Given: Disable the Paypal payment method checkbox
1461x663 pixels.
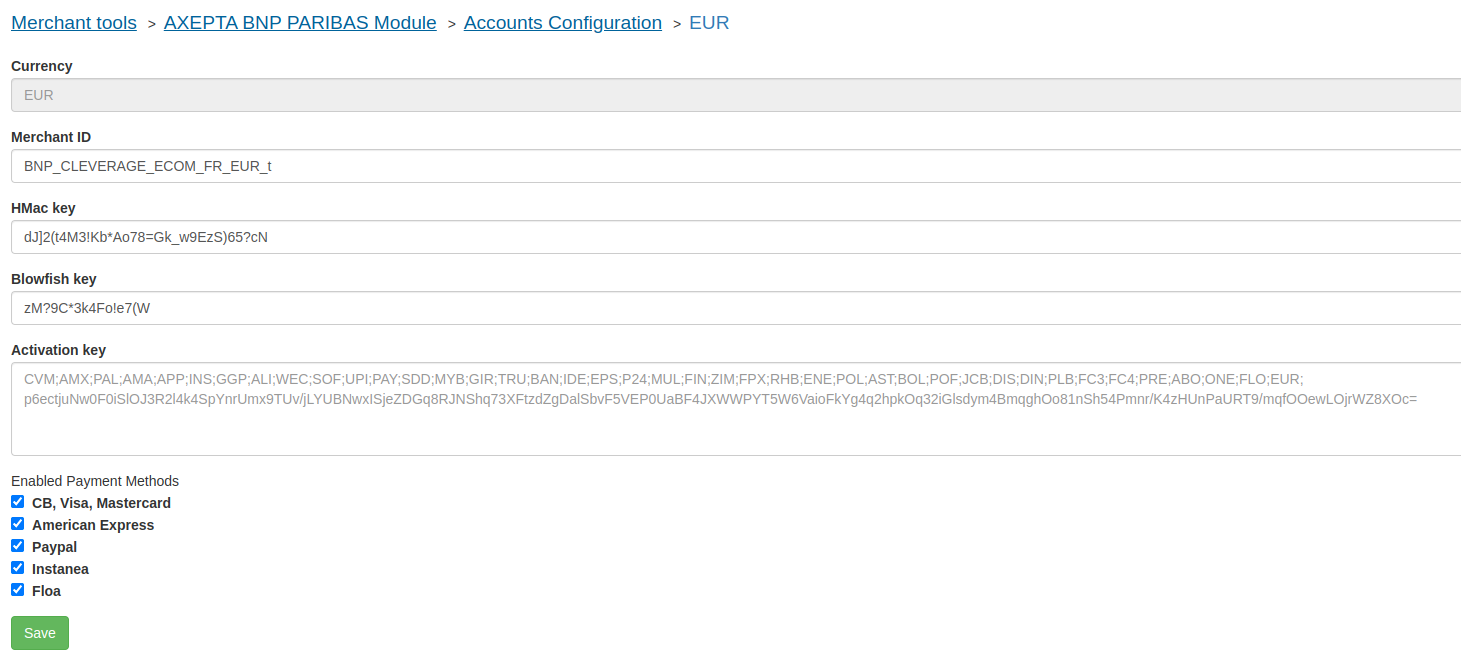Looking at the screenshot, I should pyautogui.click(x=17, y=546).
